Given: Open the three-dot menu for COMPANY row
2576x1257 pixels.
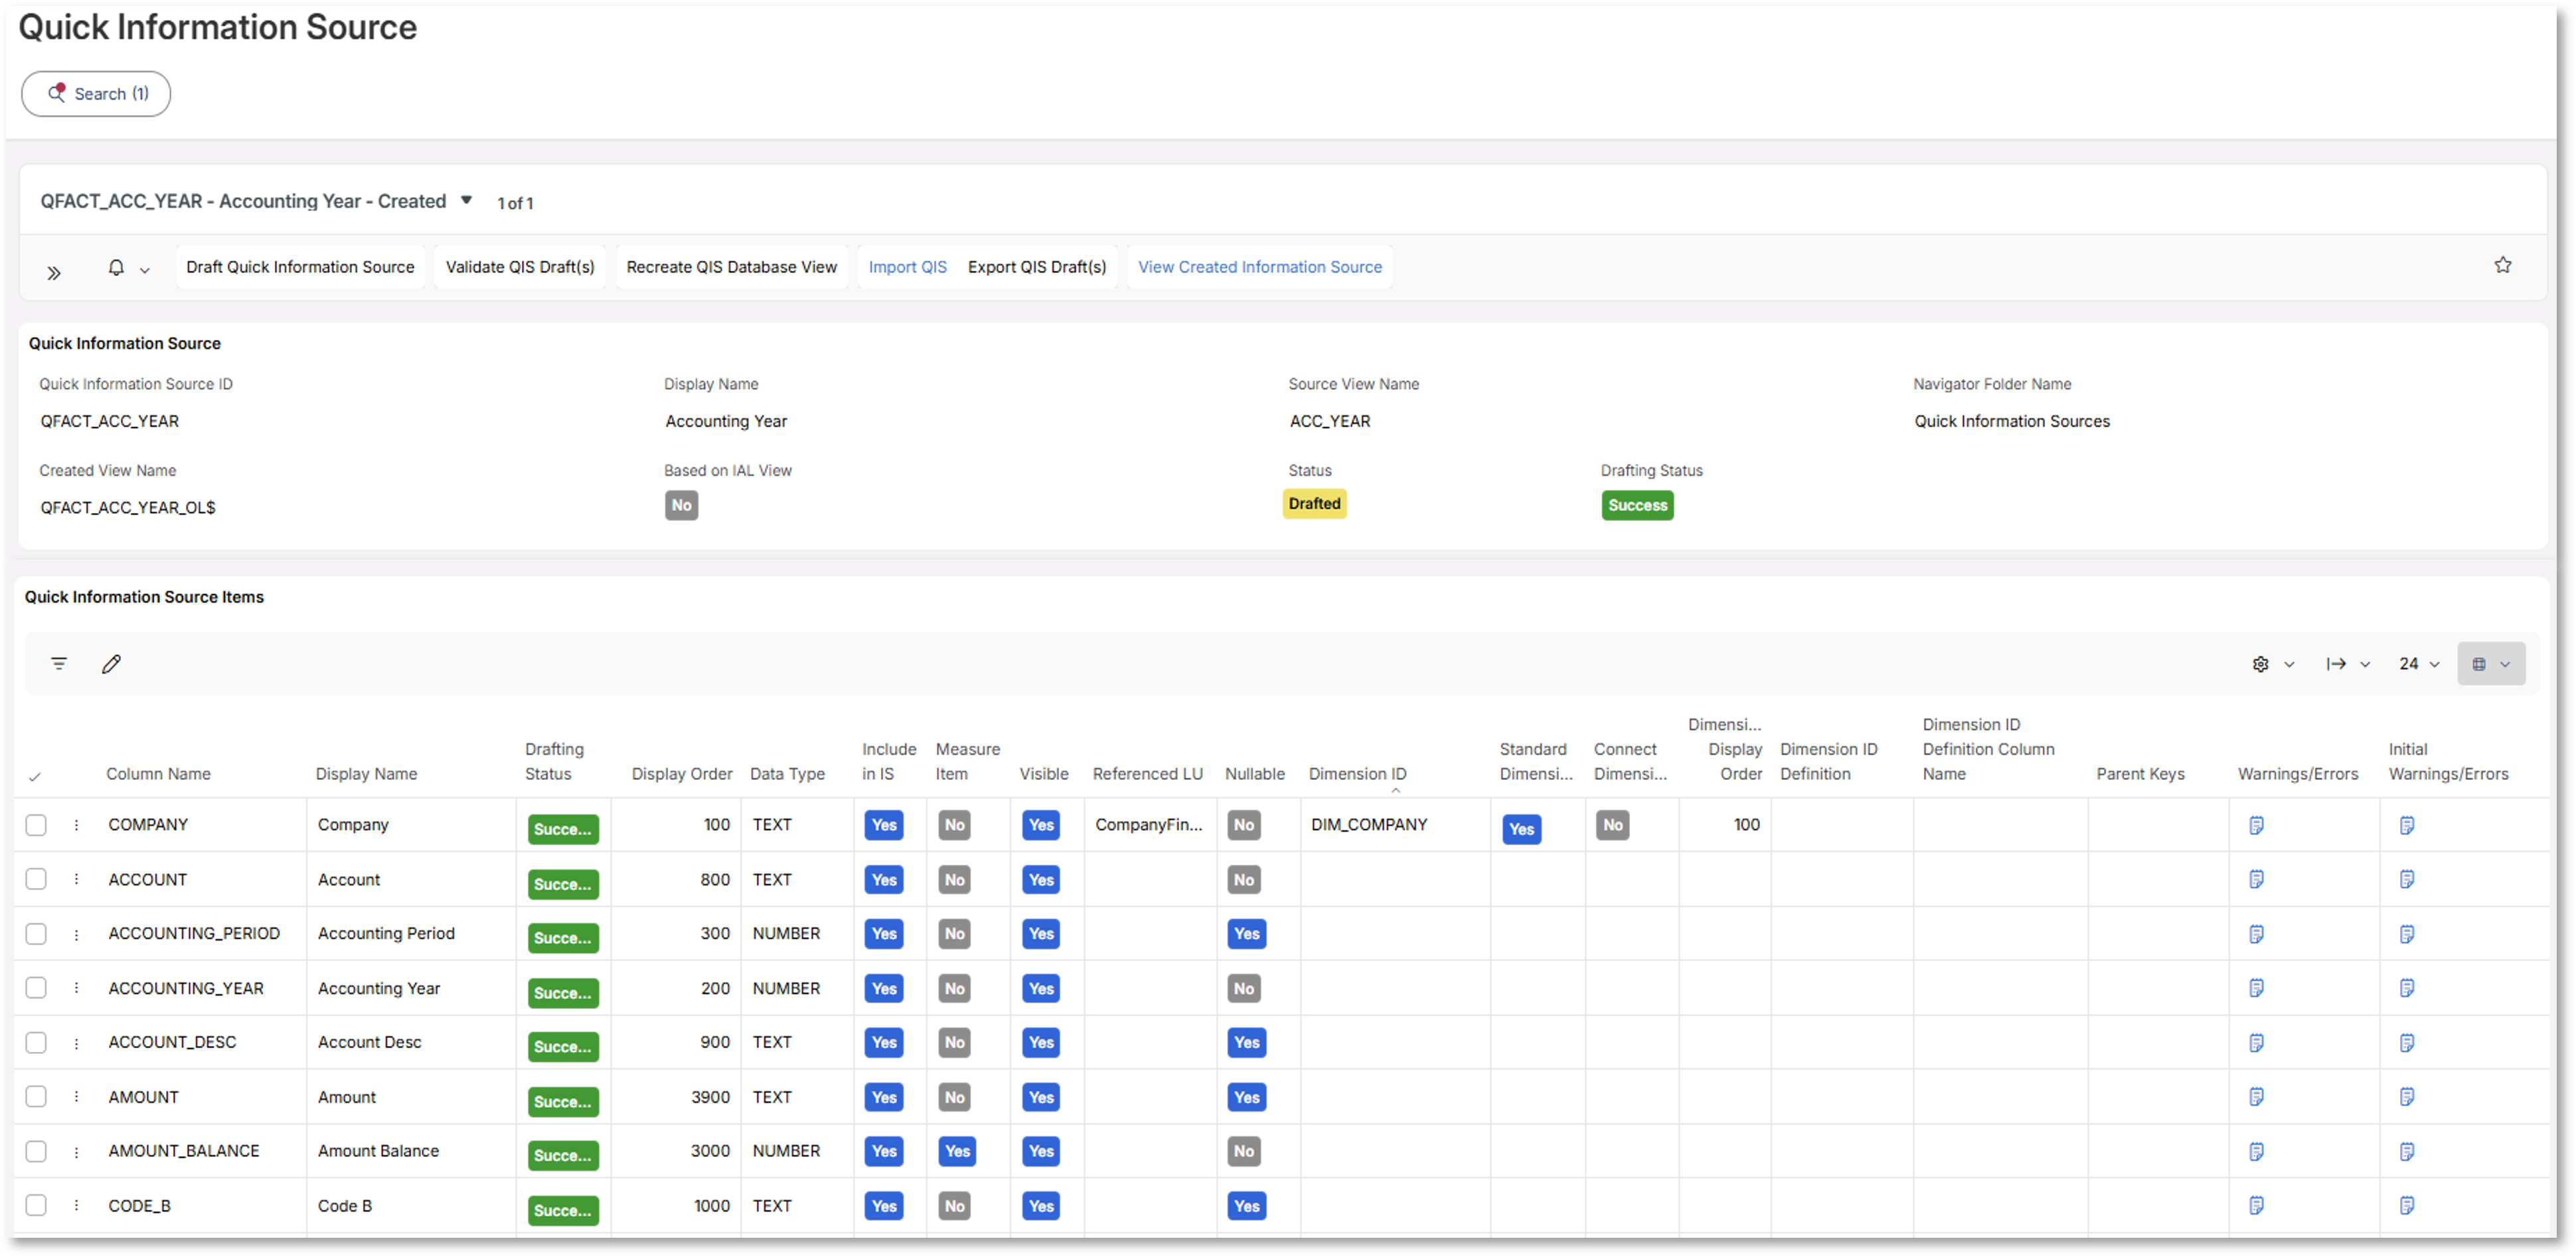Looking at the screenshot, I should [76, 825].
